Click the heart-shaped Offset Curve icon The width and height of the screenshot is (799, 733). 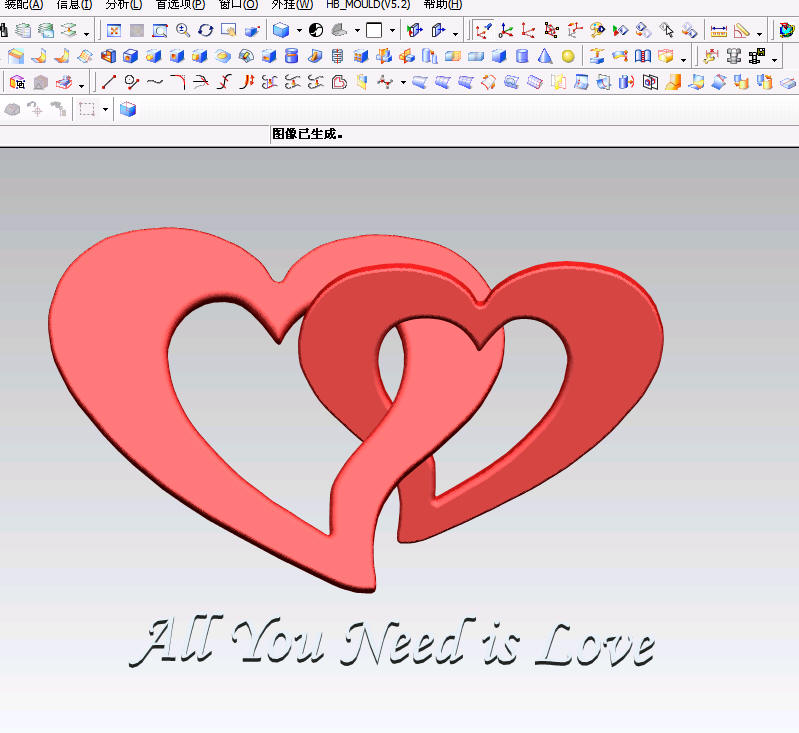pyautogui.click(x=339, y=82)
